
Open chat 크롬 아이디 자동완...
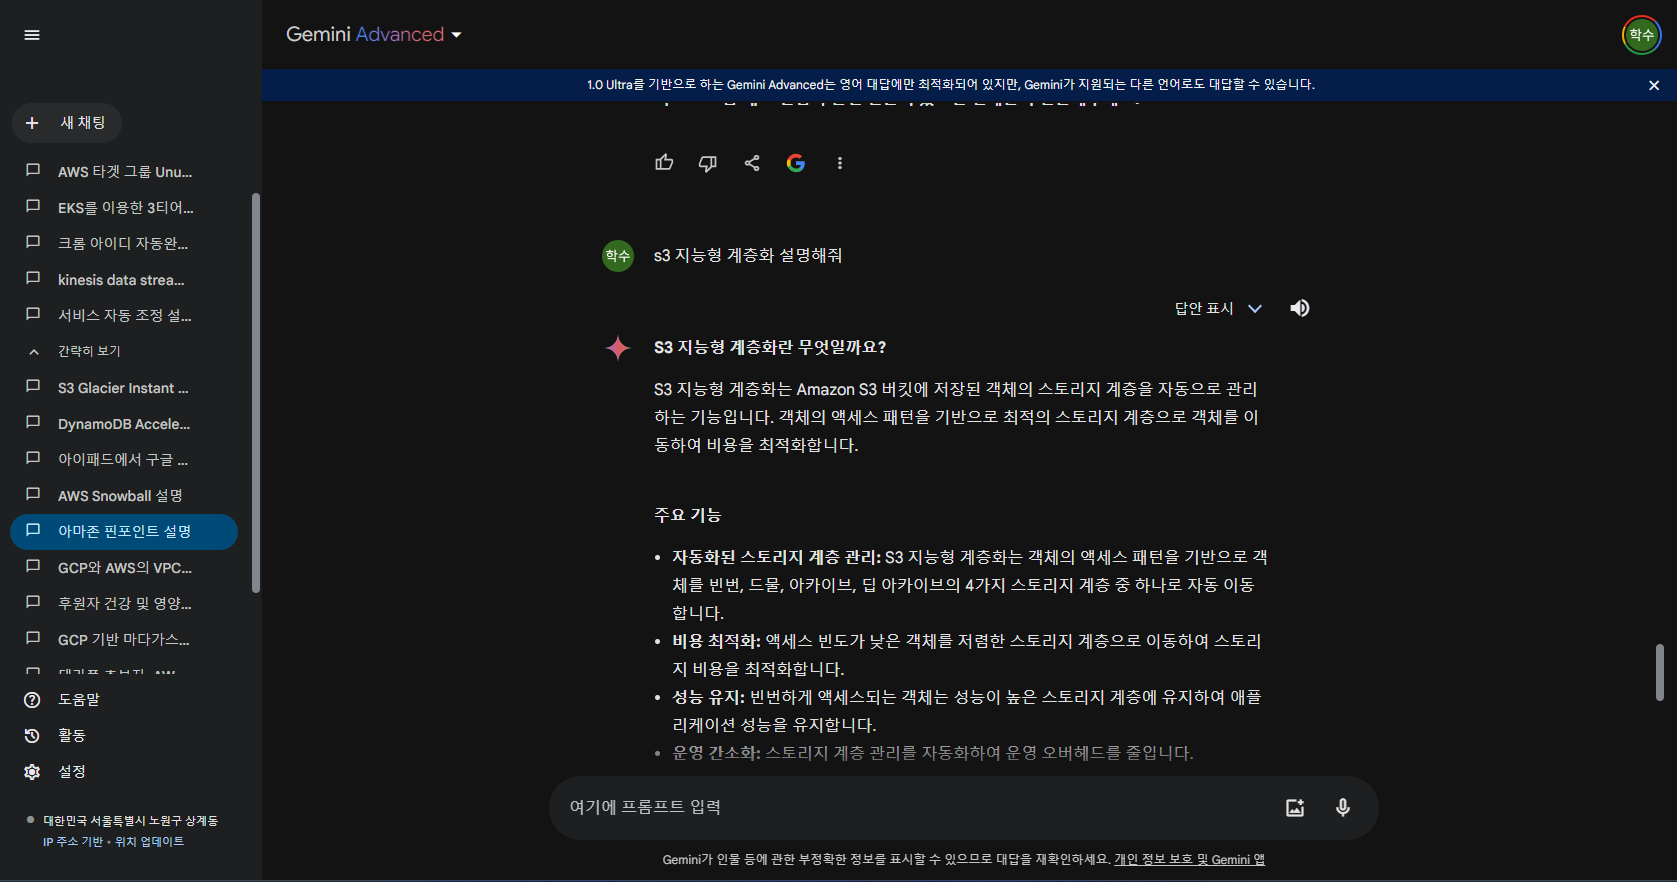[x=124, y=244]
